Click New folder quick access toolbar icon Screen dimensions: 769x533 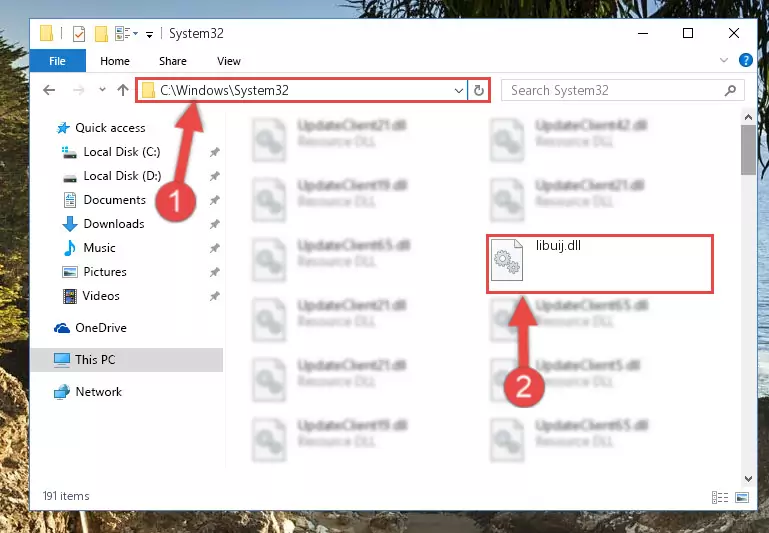(102, 34)
